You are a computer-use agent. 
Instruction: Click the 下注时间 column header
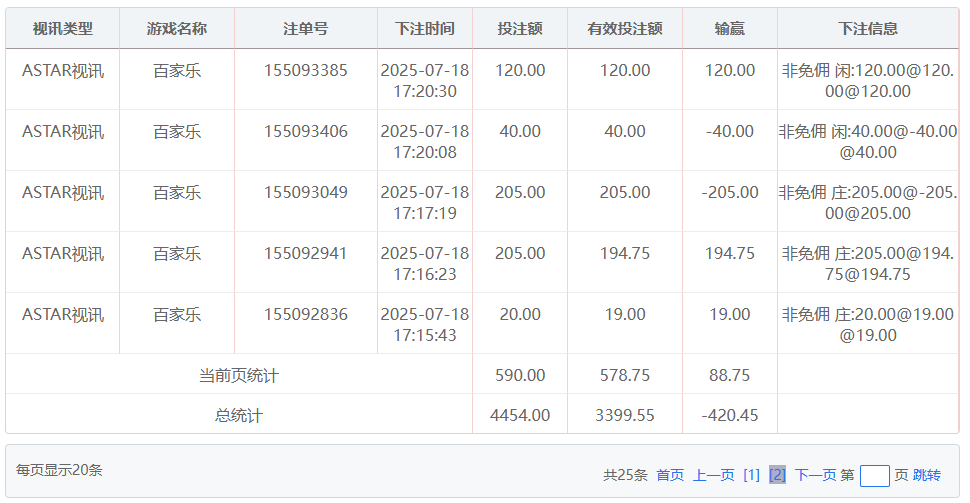[424, 29]
